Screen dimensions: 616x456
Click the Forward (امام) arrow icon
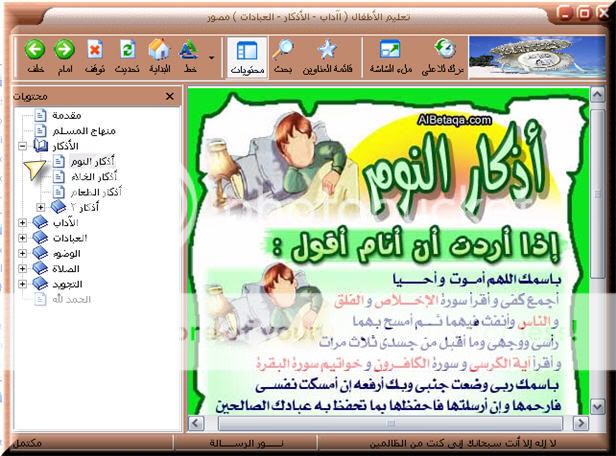pyautogui.click(x=65, y=50)
